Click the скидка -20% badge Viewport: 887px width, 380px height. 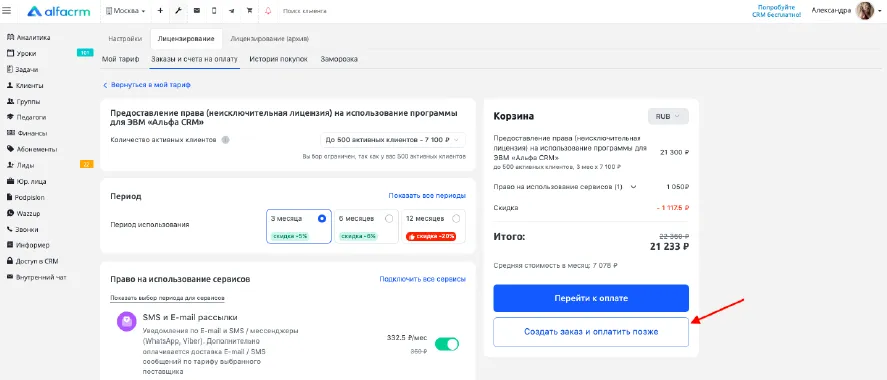431,236
